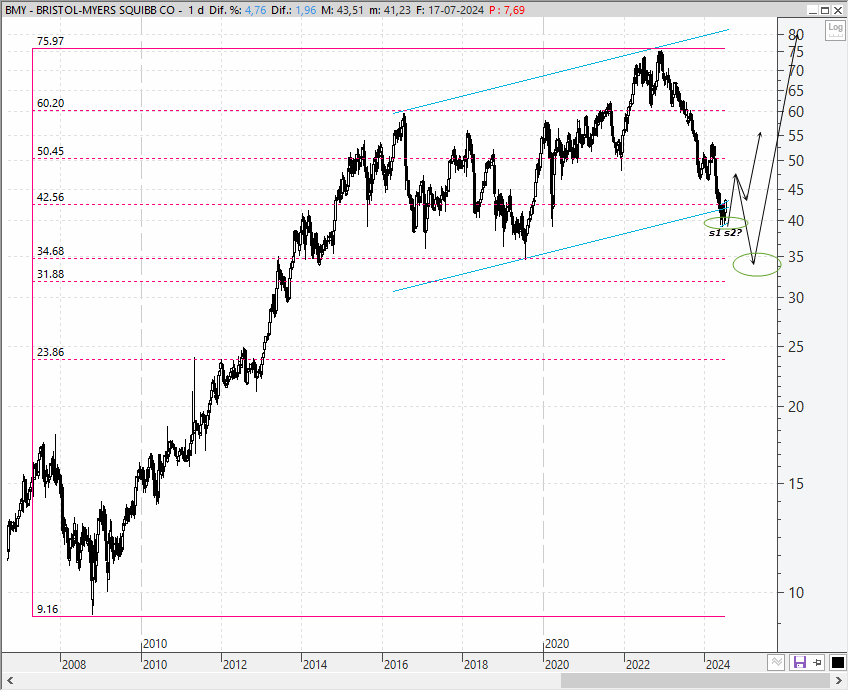The width and height of the screenshot is (849, 691).
Task: Click the horizontal scrollbar right arrow
Action: tap(839, 681)
